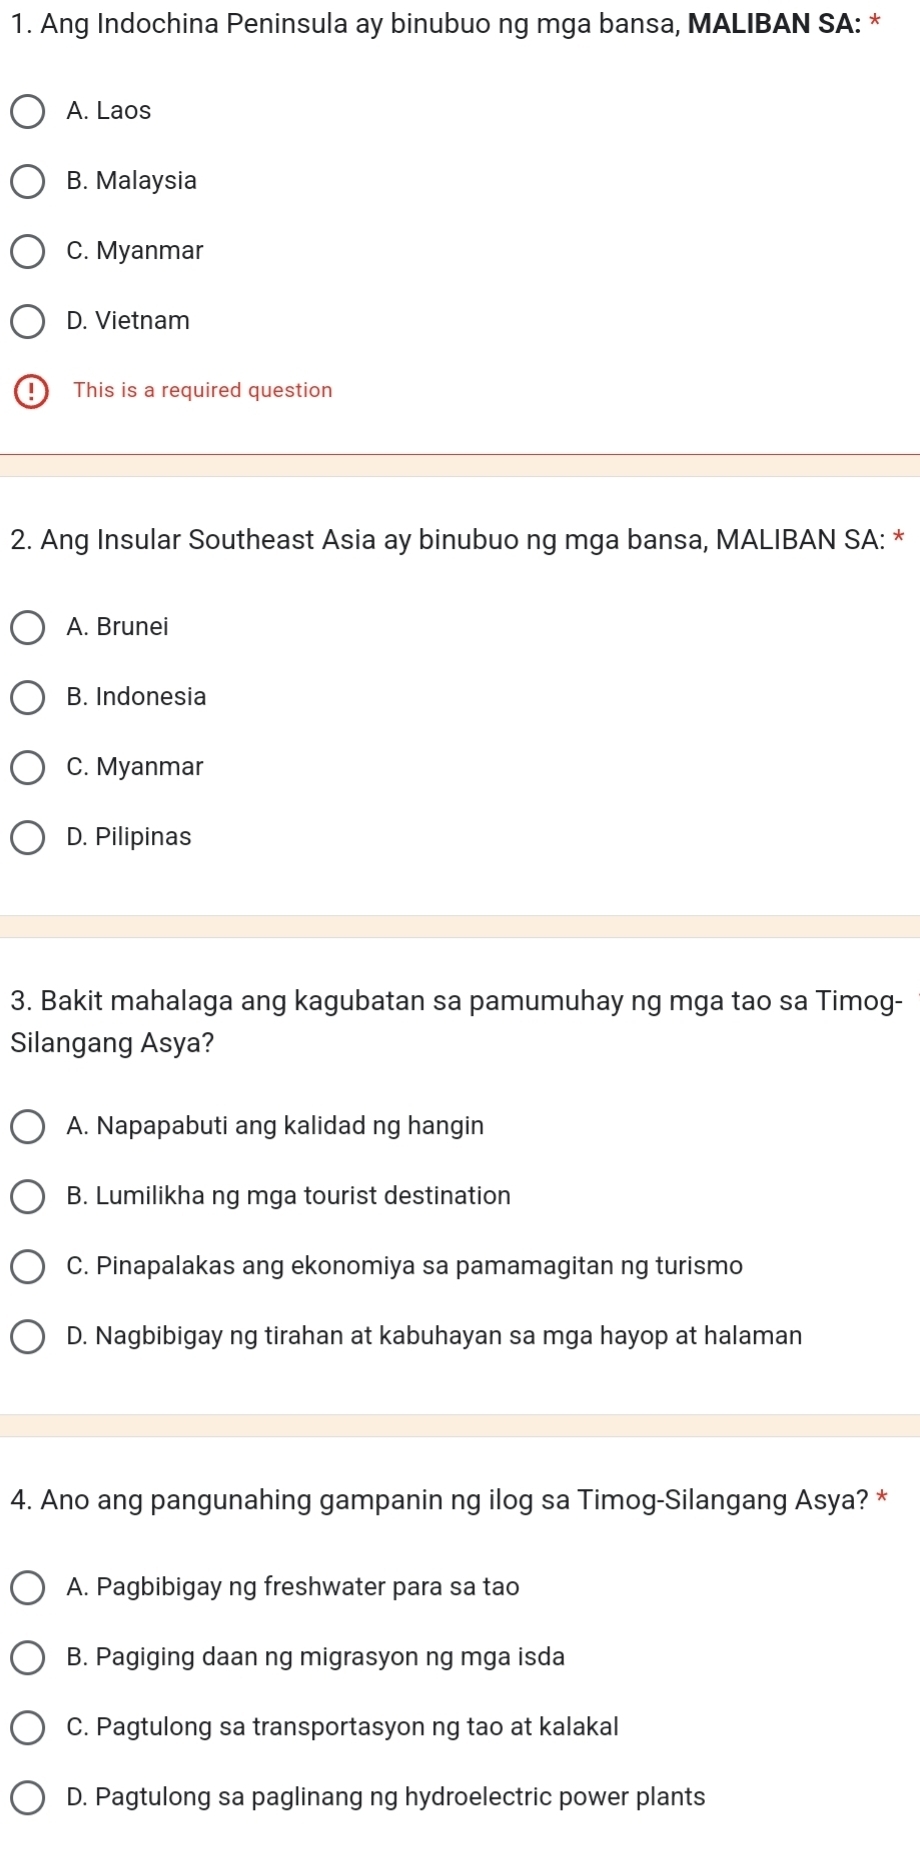Select radio button A. Brunei
Screen dimensions: 920x1853
29,627
